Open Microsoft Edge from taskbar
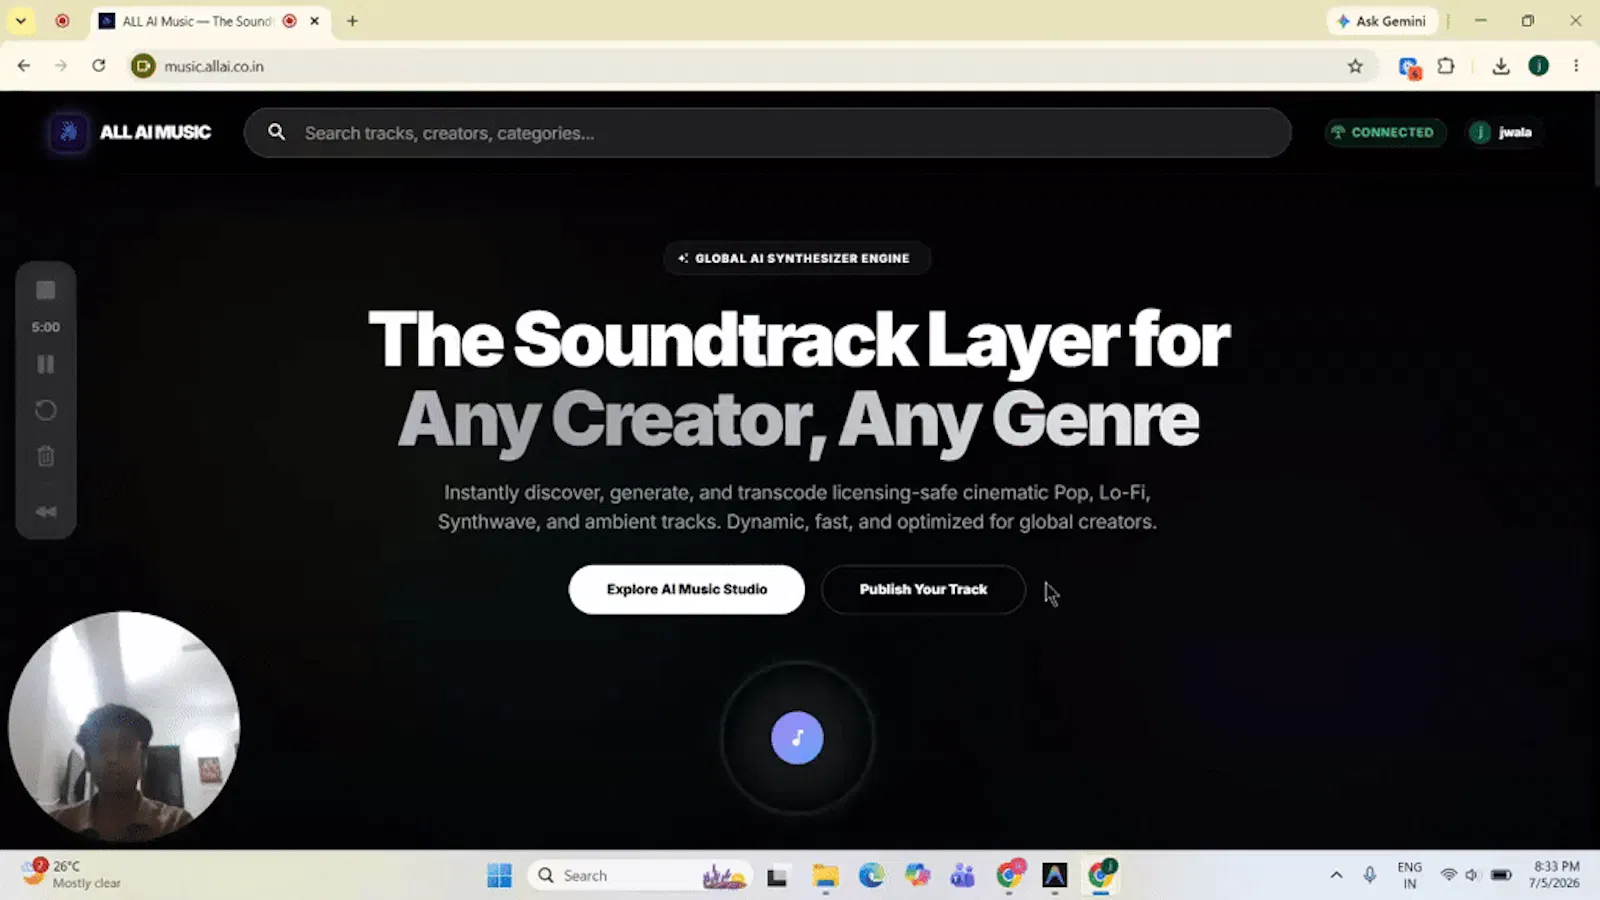Screen dimensions: 1600x900 [871, 876]
